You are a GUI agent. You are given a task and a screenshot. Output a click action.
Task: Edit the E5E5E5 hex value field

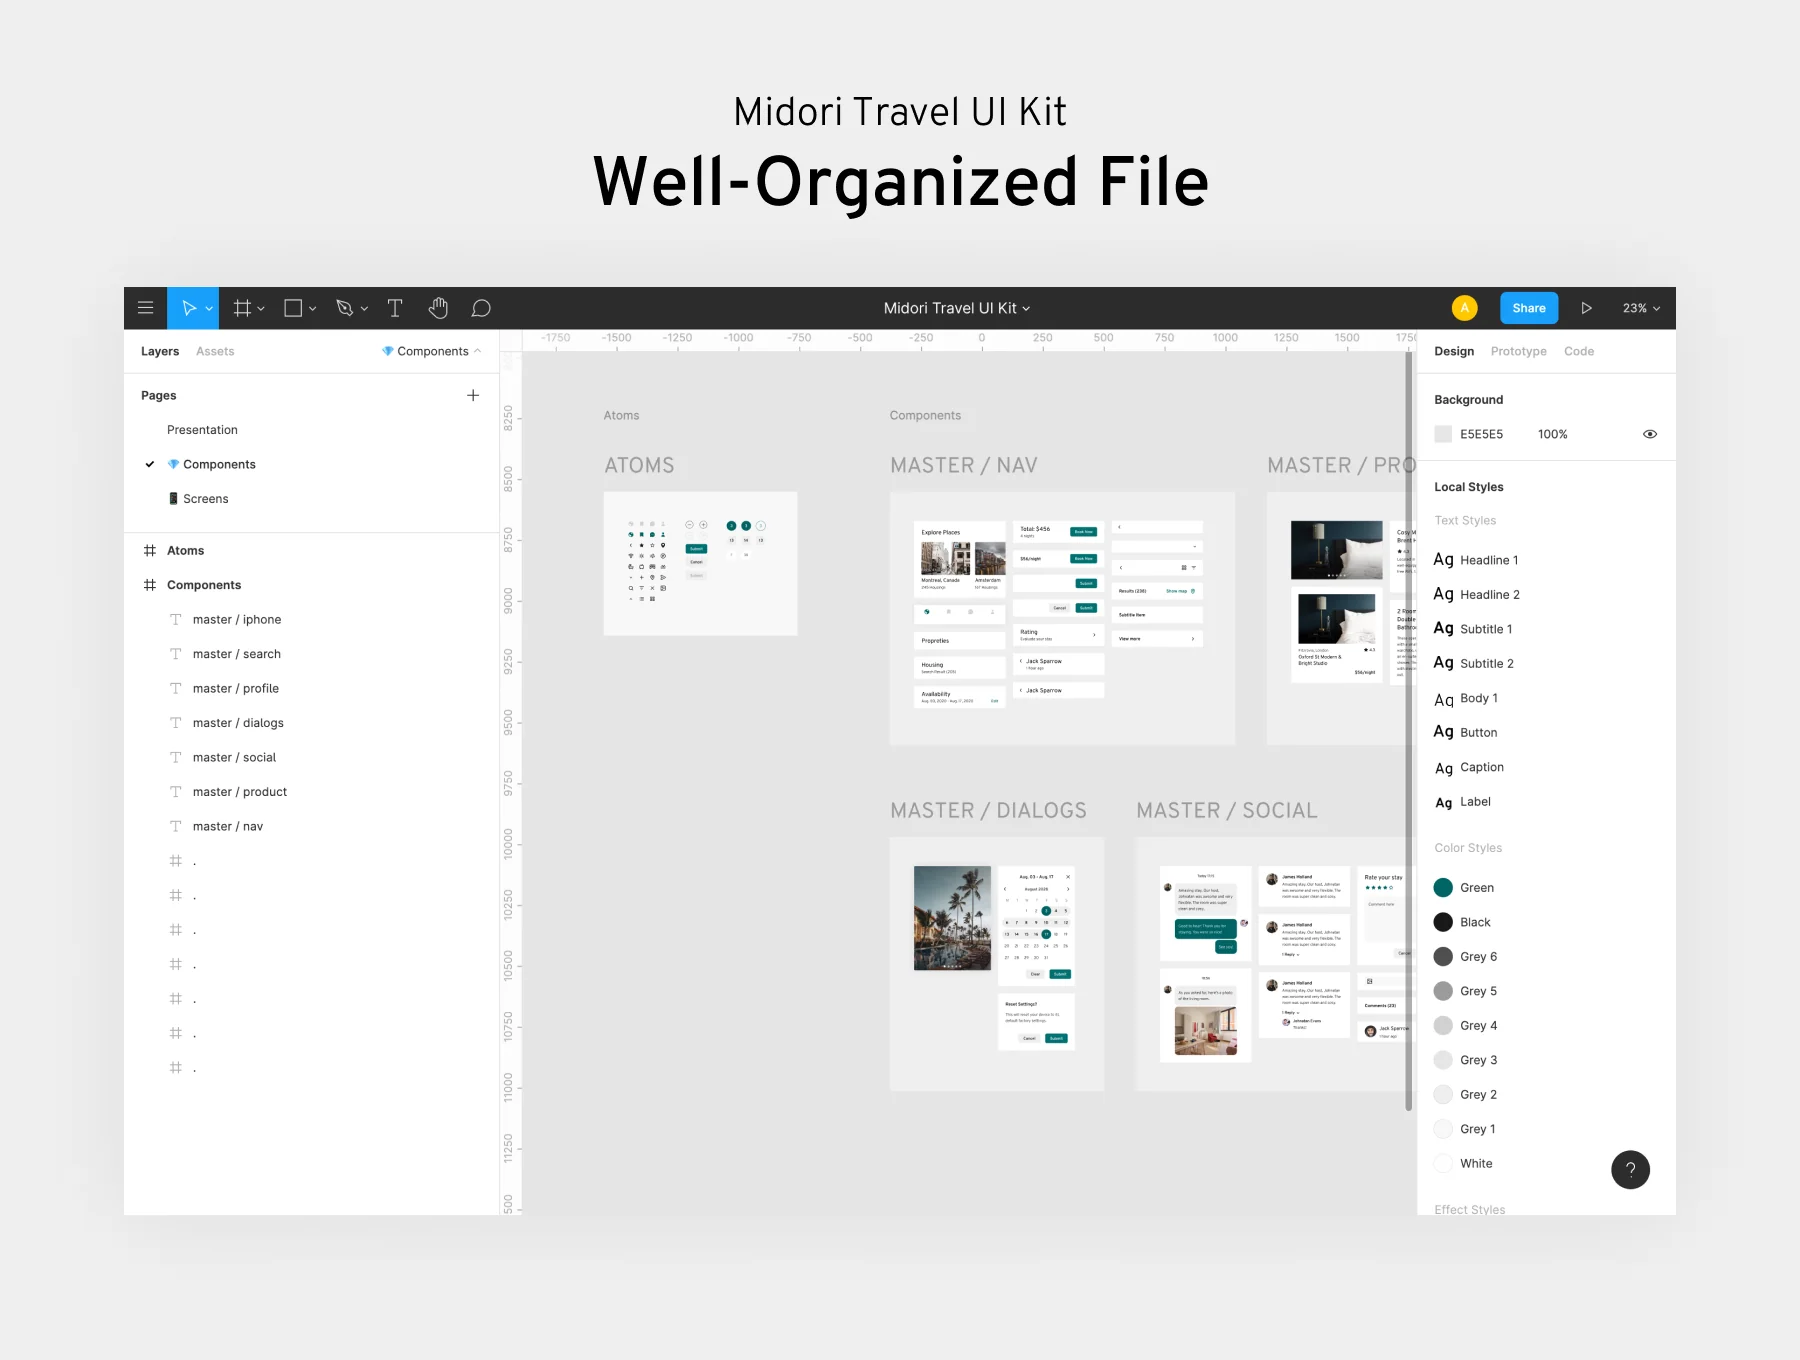(x=1481, y=434)
